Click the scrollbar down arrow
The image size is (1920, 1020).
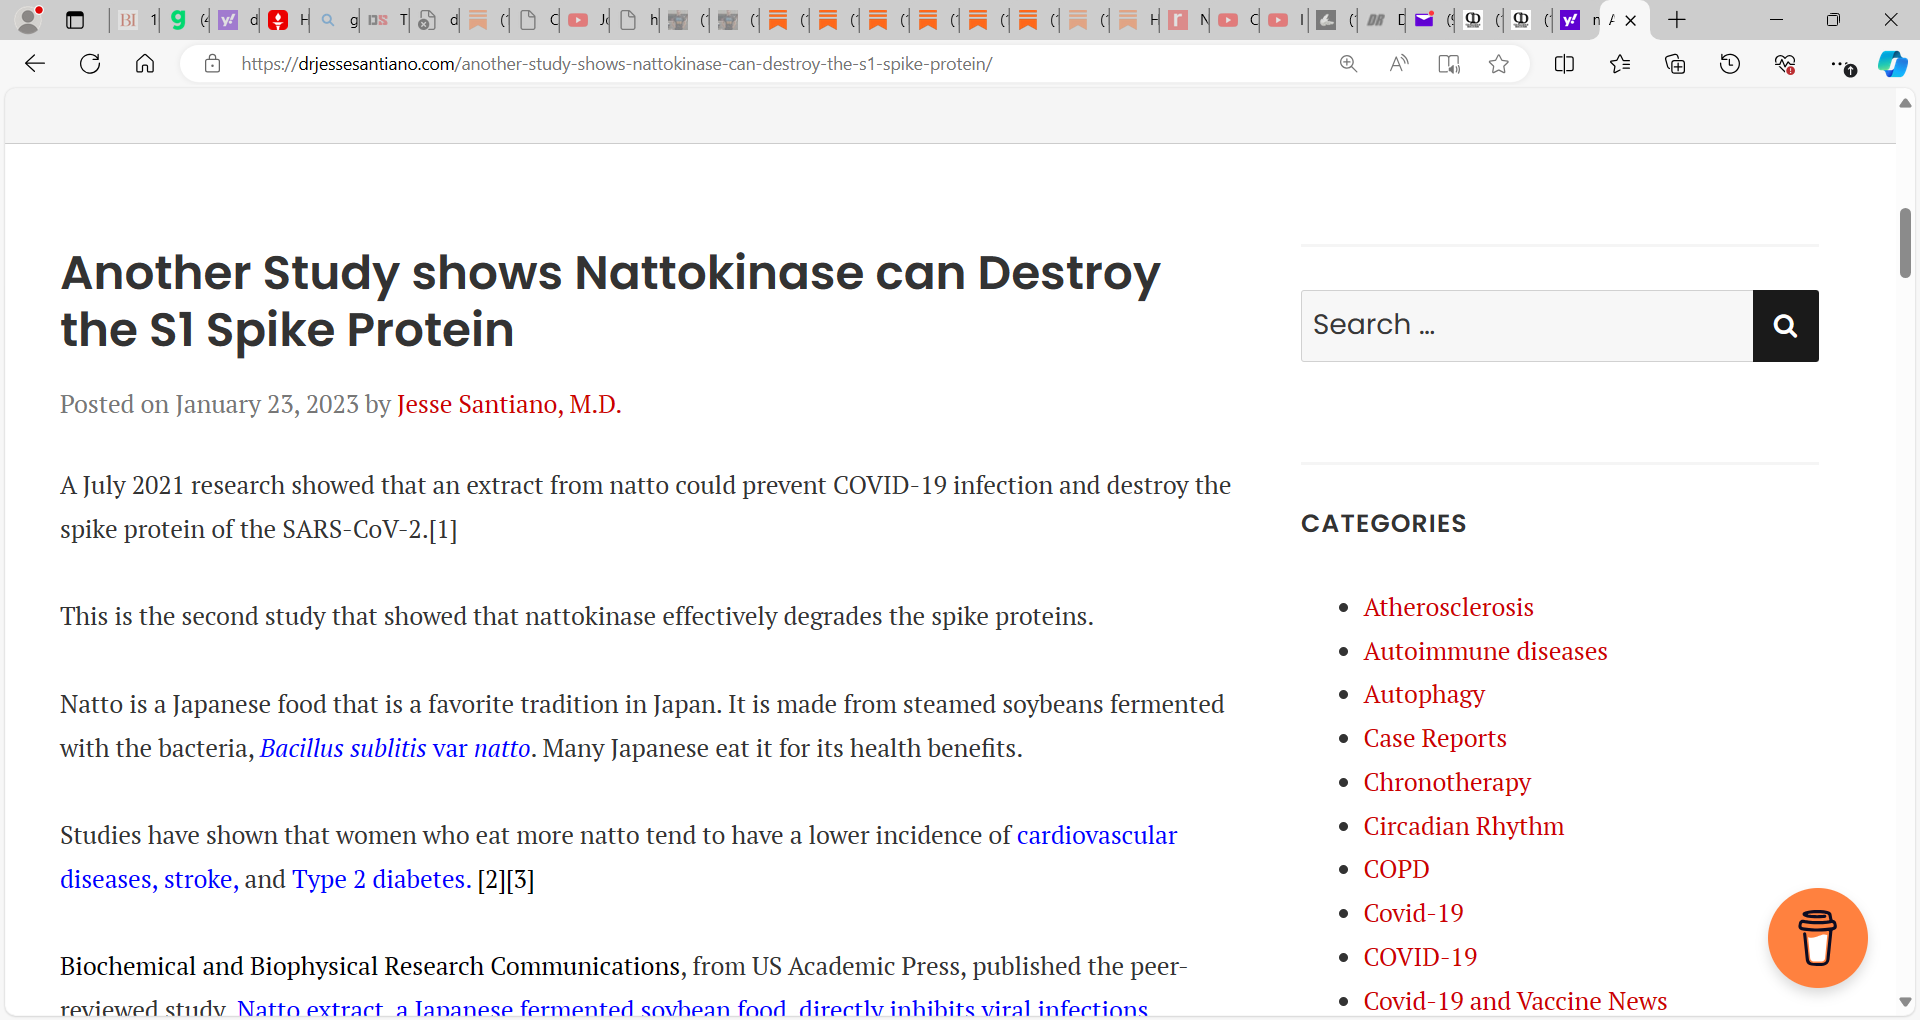[1905, 1002]
